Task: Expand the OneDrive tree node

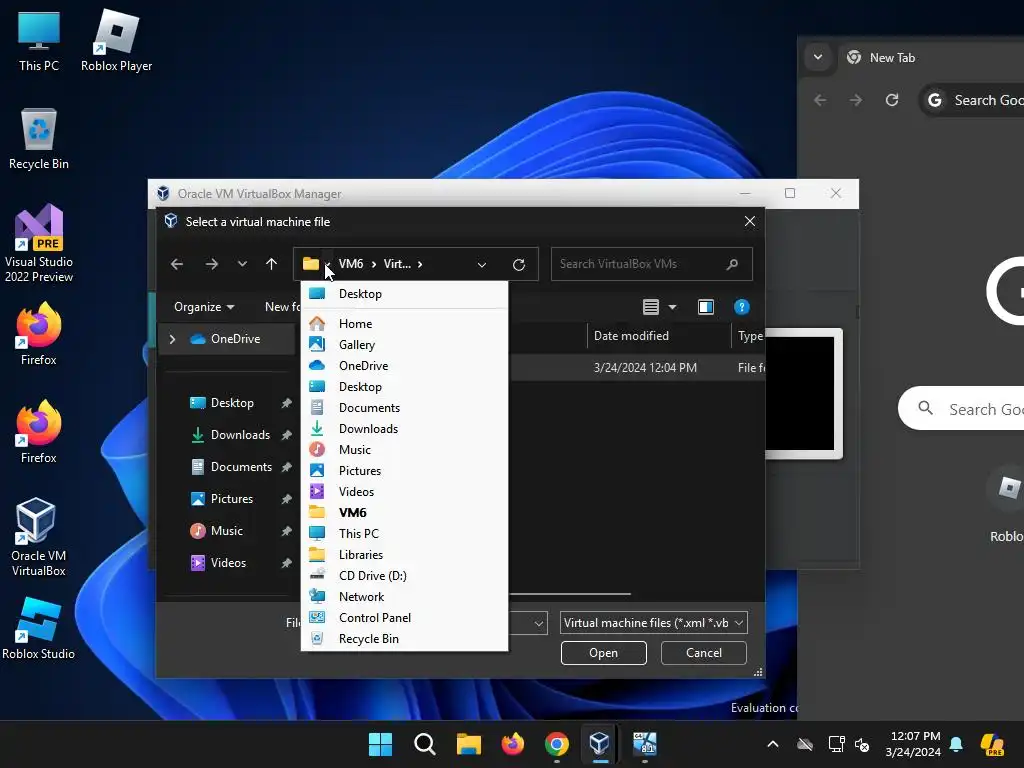Action: point(172,339)
